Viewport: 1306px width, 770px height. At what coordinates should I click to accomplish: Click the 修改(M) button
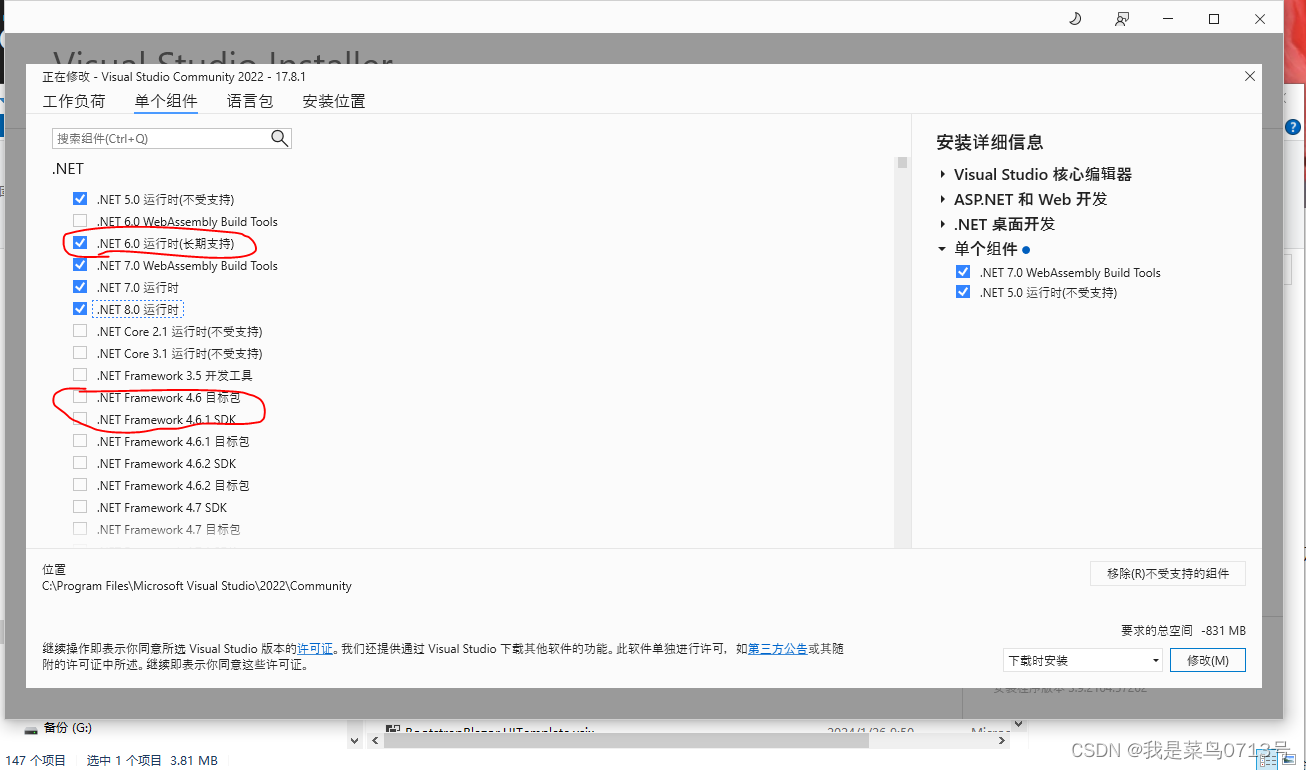(1208, 660)
